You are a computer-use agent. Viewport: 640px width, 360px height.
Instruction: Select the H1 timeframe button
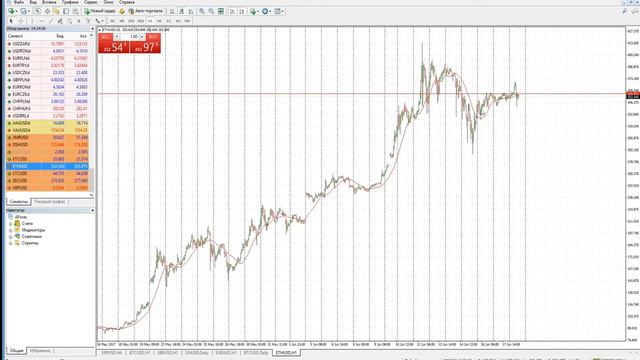point(150,21)
